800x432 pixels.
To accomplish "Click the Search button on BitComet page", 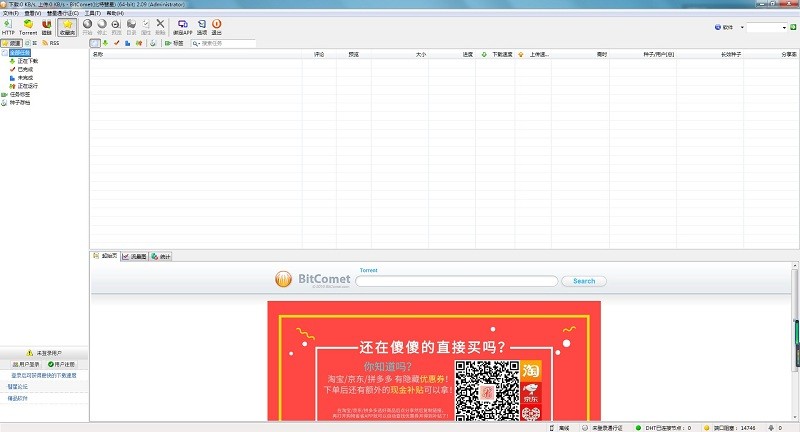I will click(583, 281).
